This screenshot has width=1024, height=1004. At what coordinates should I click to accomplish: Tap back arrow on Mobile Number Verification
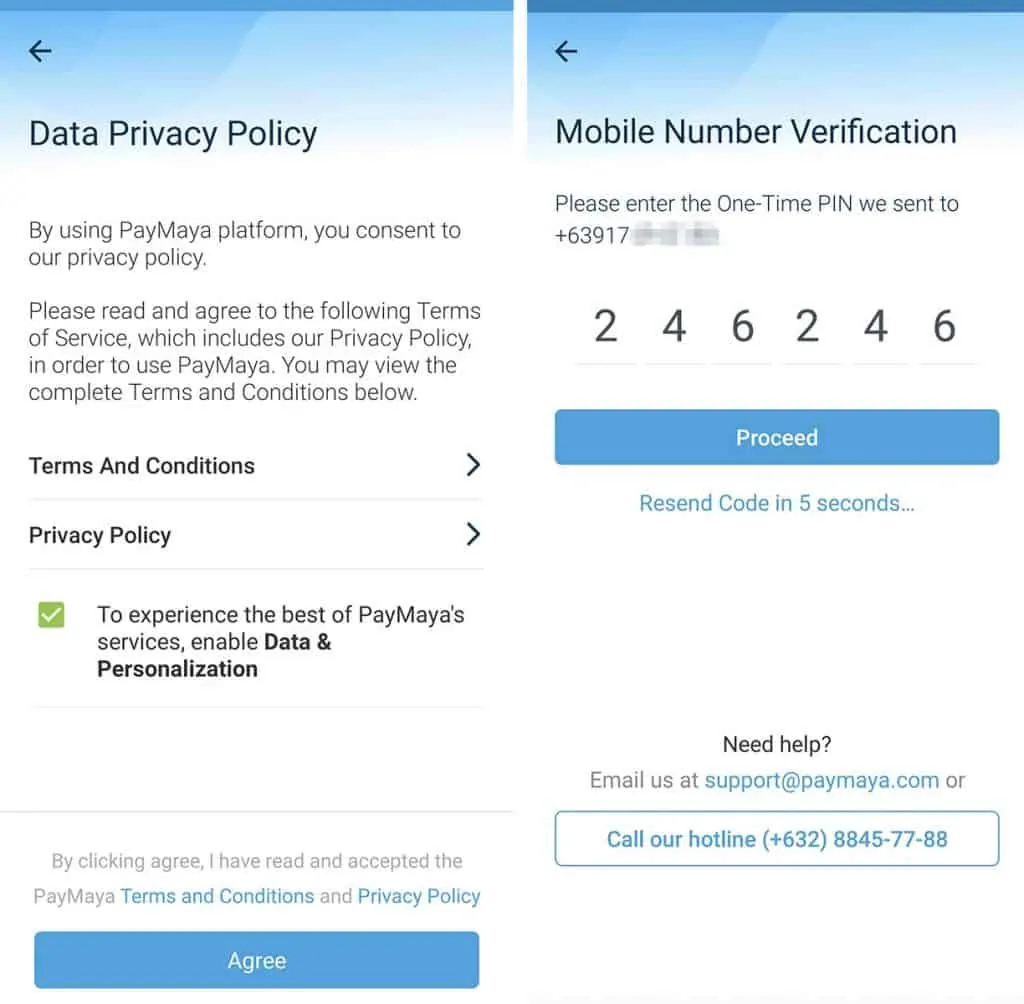tap(566, 51)
